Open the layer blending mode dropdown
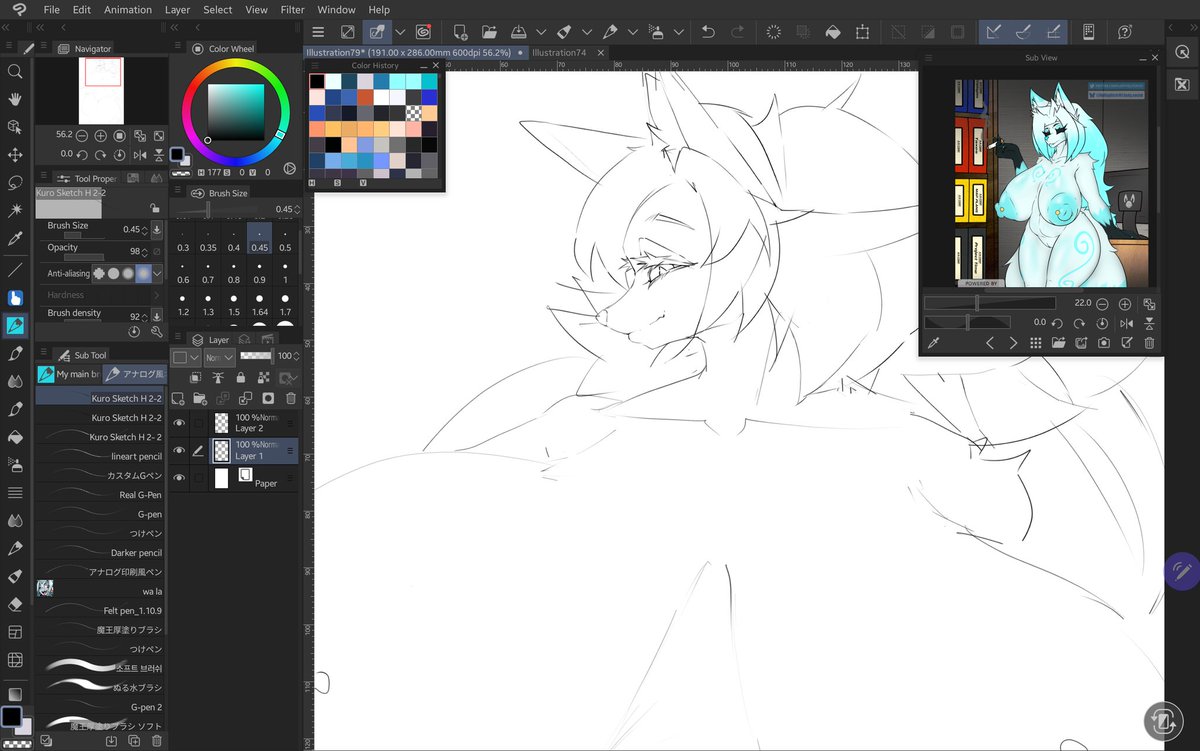Viewport: 1200px width, 751px height. tap(219, 356)
